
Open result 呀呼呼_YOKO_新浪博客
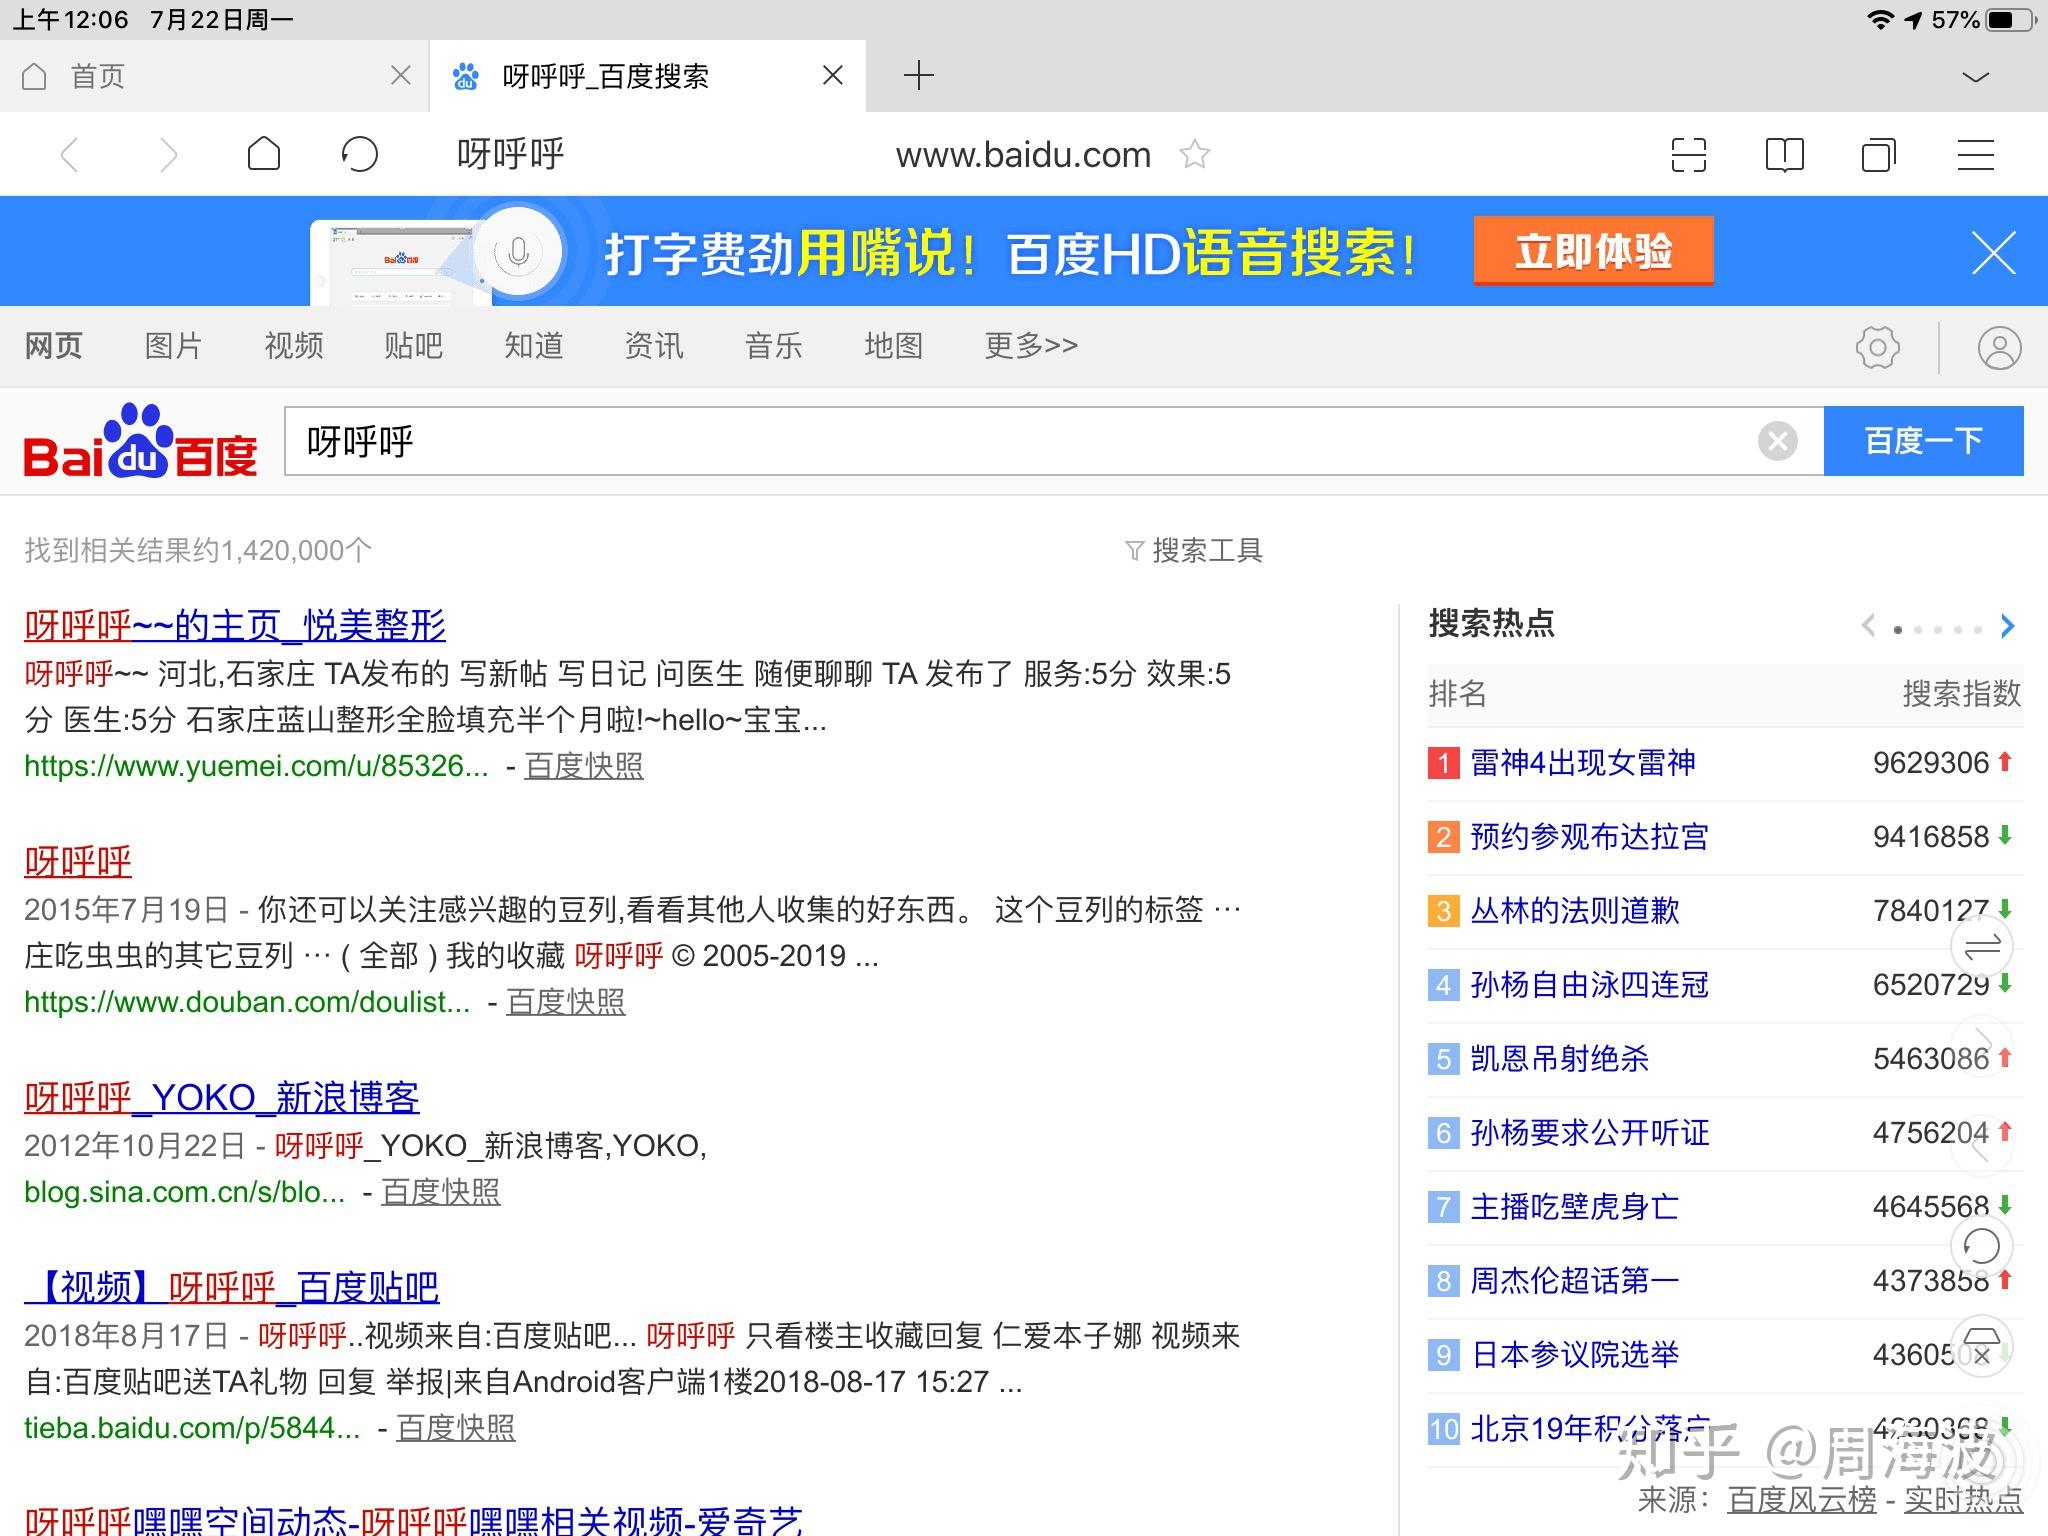click(x=222, y=1098)
